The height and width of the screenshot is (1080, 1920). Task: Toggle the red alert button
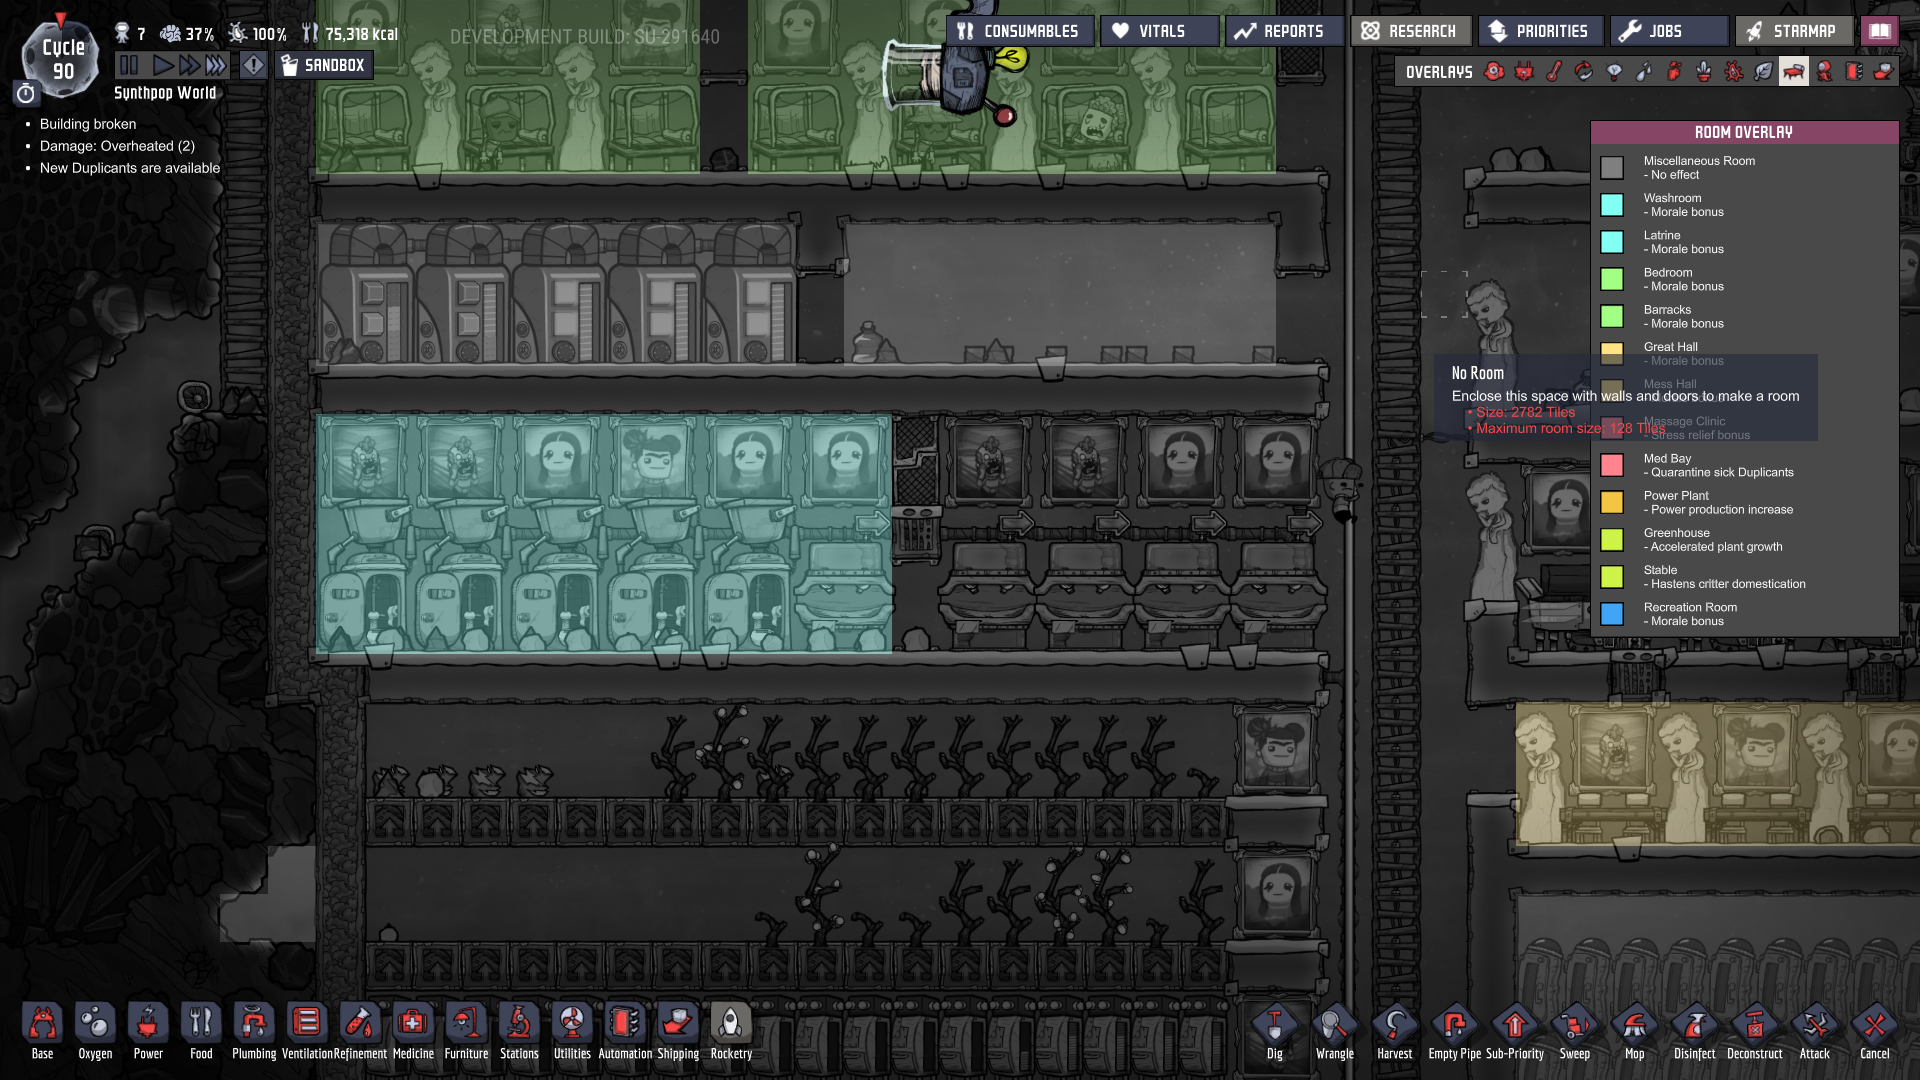254,66
